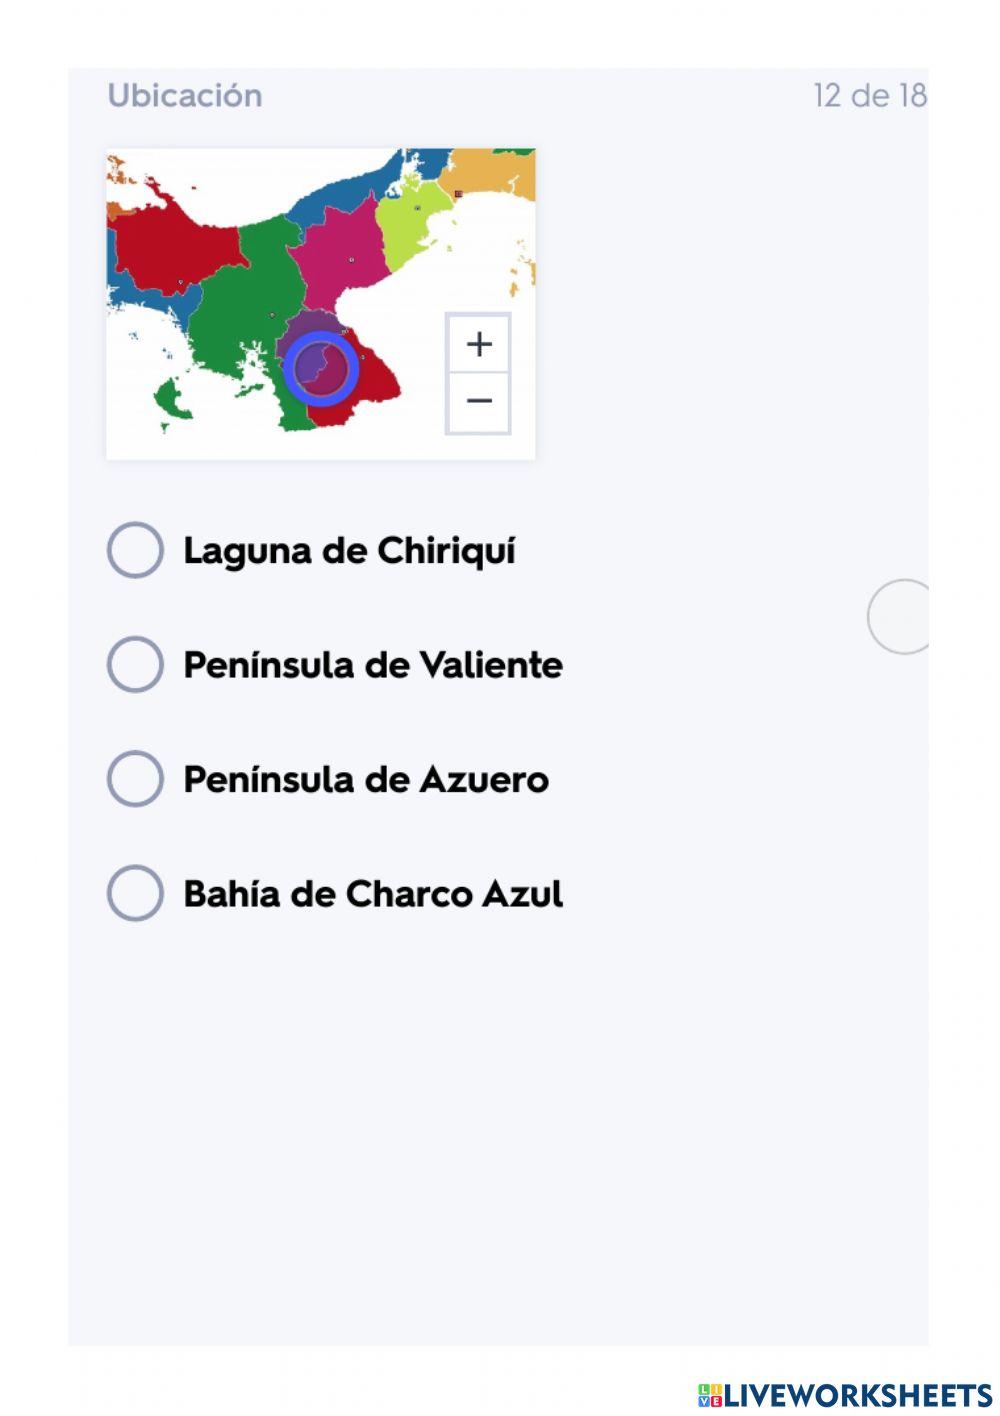
Task: Click the blue circle location marker
Action: 321,368
